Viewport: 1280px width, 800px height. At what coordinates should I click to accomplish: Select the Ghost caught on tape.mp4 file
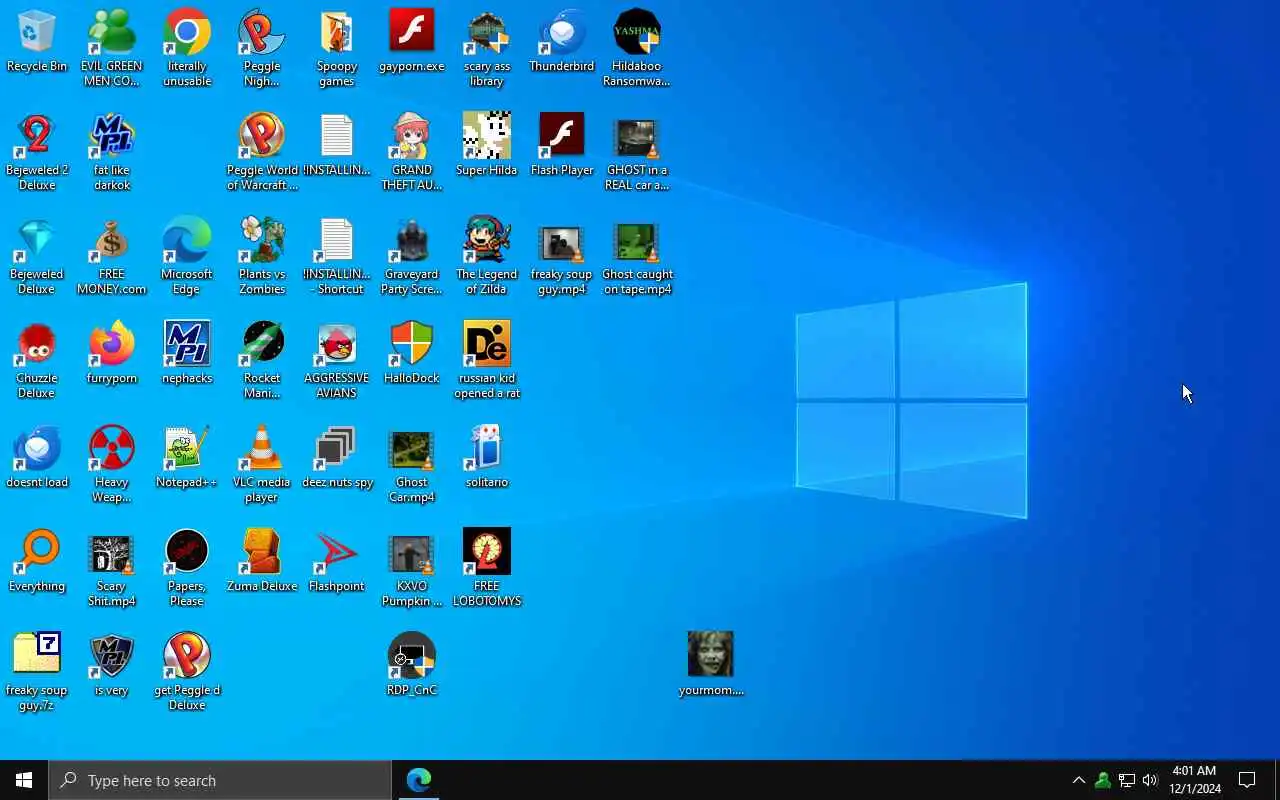[637, 241]
